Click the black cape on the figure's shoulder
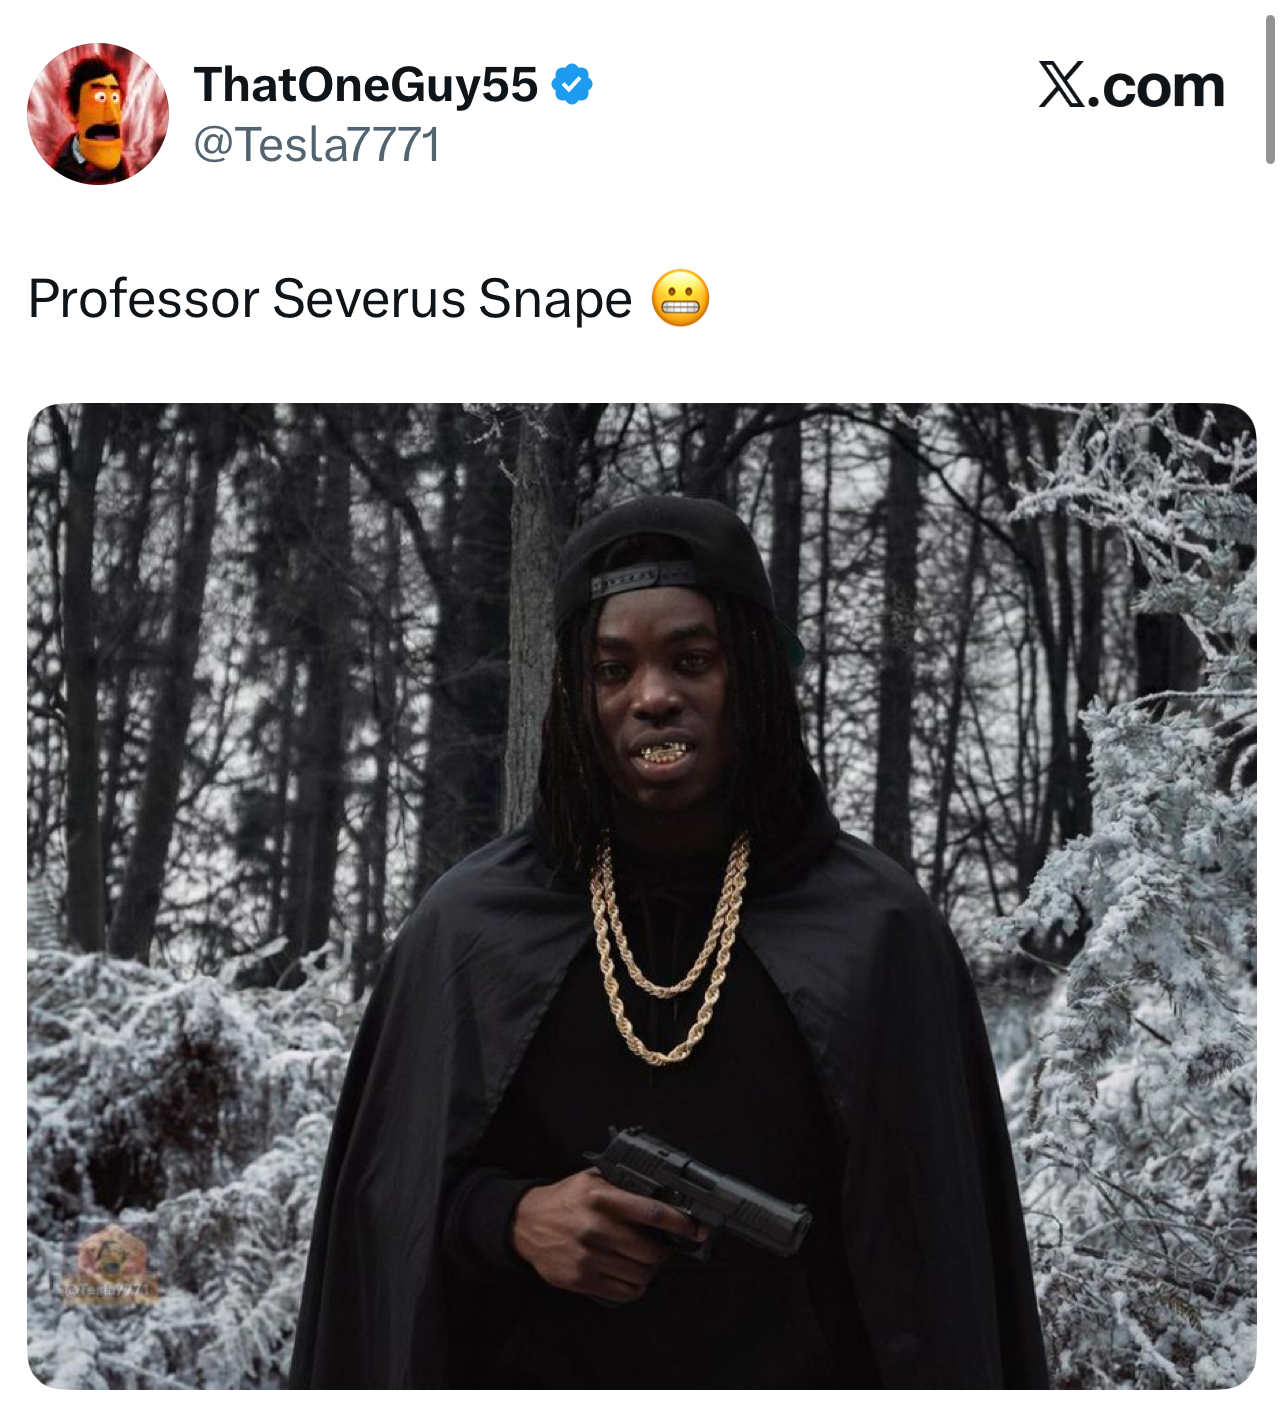This screenshot has height=1424, width=1284. click(x=480, y=930)
